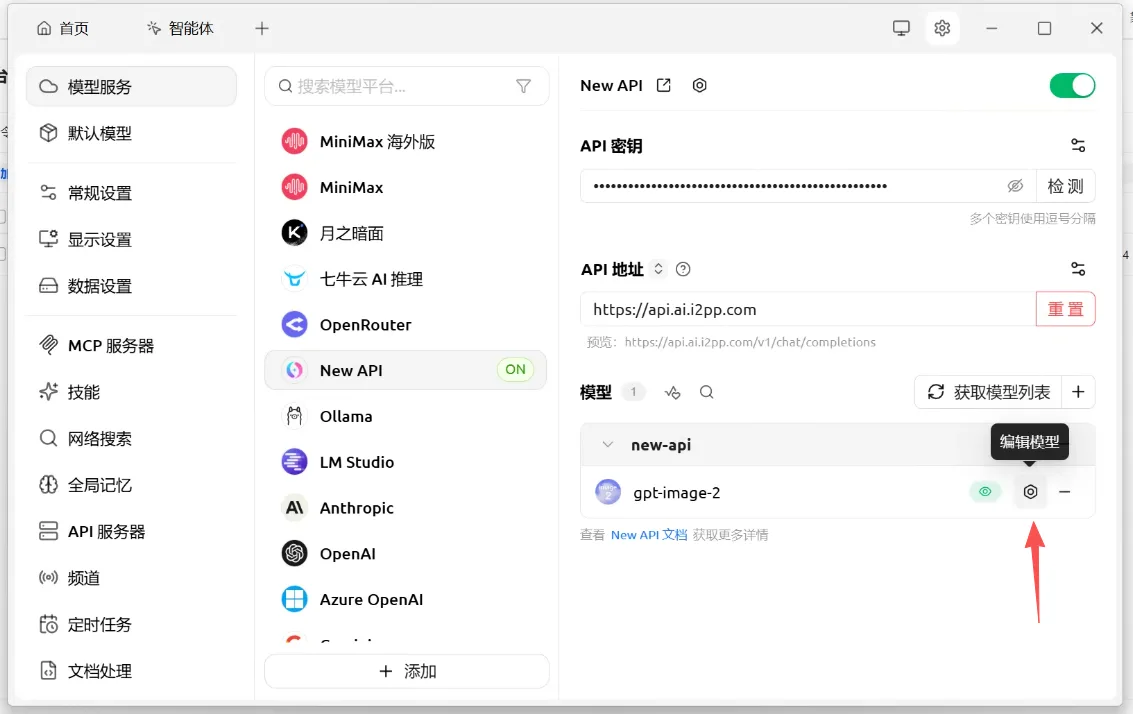This screenshot has height=714, width=1133.
Task: Toggle New API provider enable switch
Action: 1072,85
